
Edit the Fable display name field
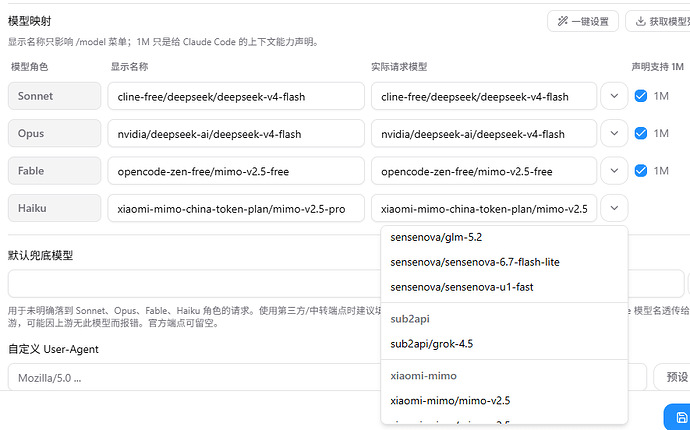point(236,170)
